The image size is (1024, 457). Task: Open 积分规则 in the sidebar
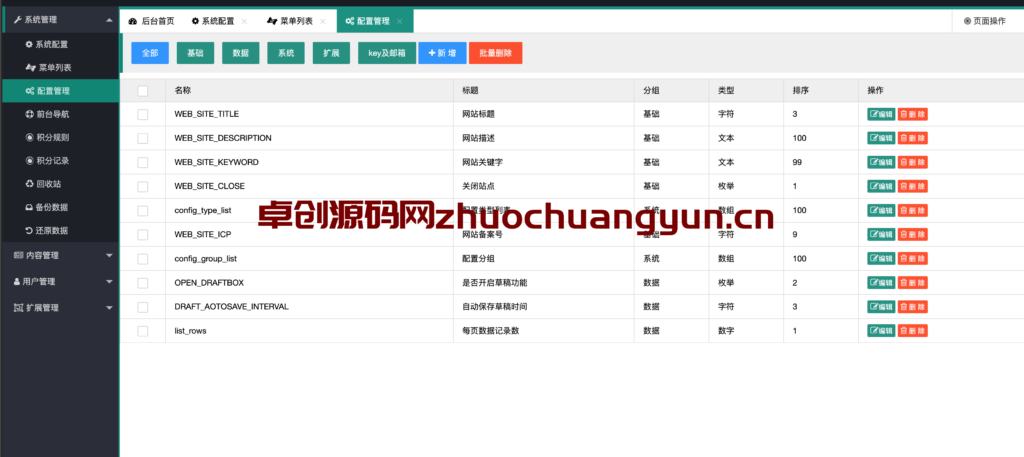click(x=61, y=138)
